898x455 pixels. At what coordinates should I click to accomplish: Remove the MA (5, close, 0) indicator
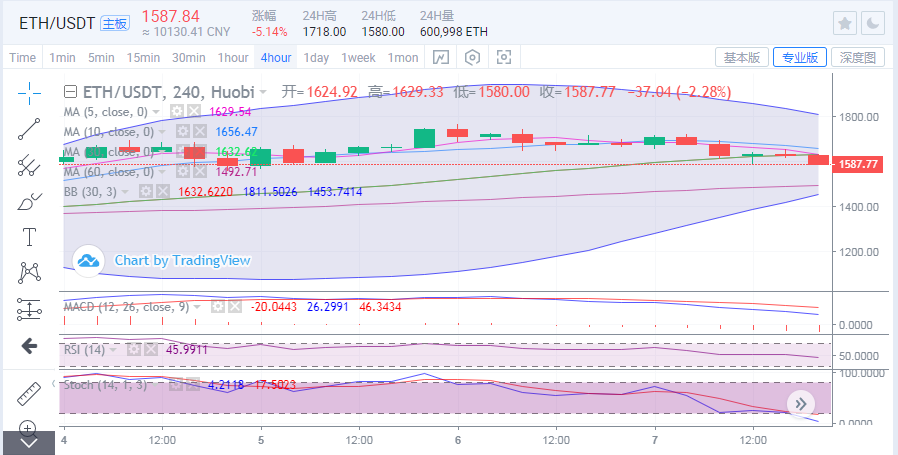194,112
